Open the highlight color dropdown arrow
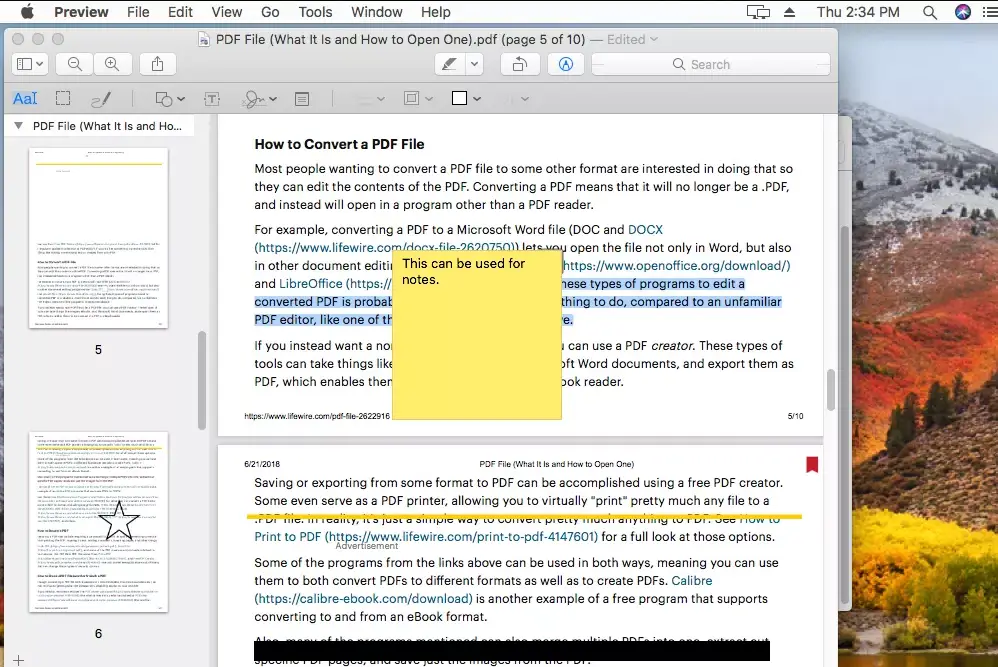 click(475, 64)
